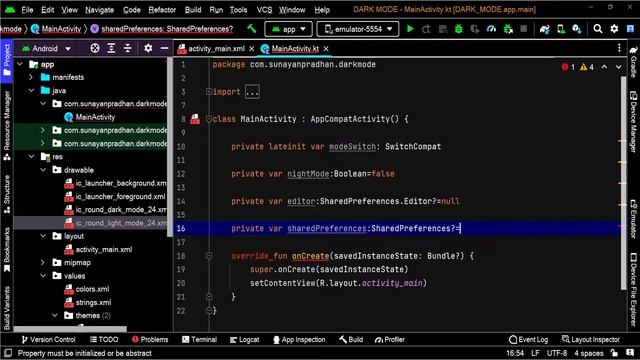Open the Android project view dropdown
The height and width of the screenshot is (360, 640).
[46, 49]
